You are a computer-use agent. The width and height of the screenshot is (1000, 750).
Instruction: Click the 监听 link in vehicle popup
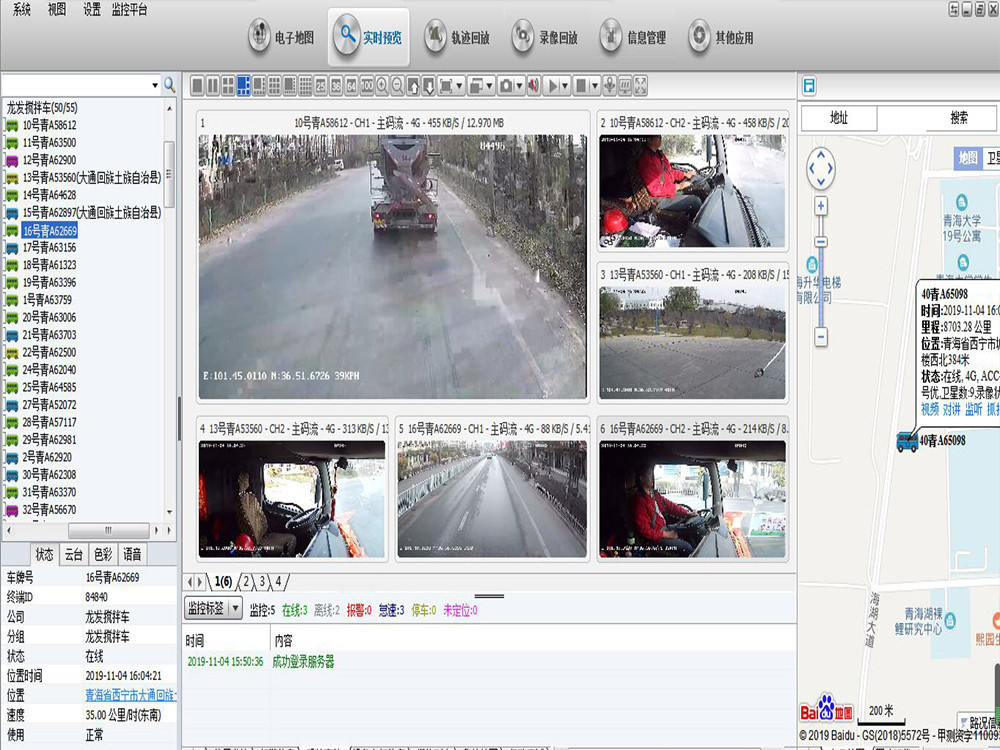[x=974, y=408]
